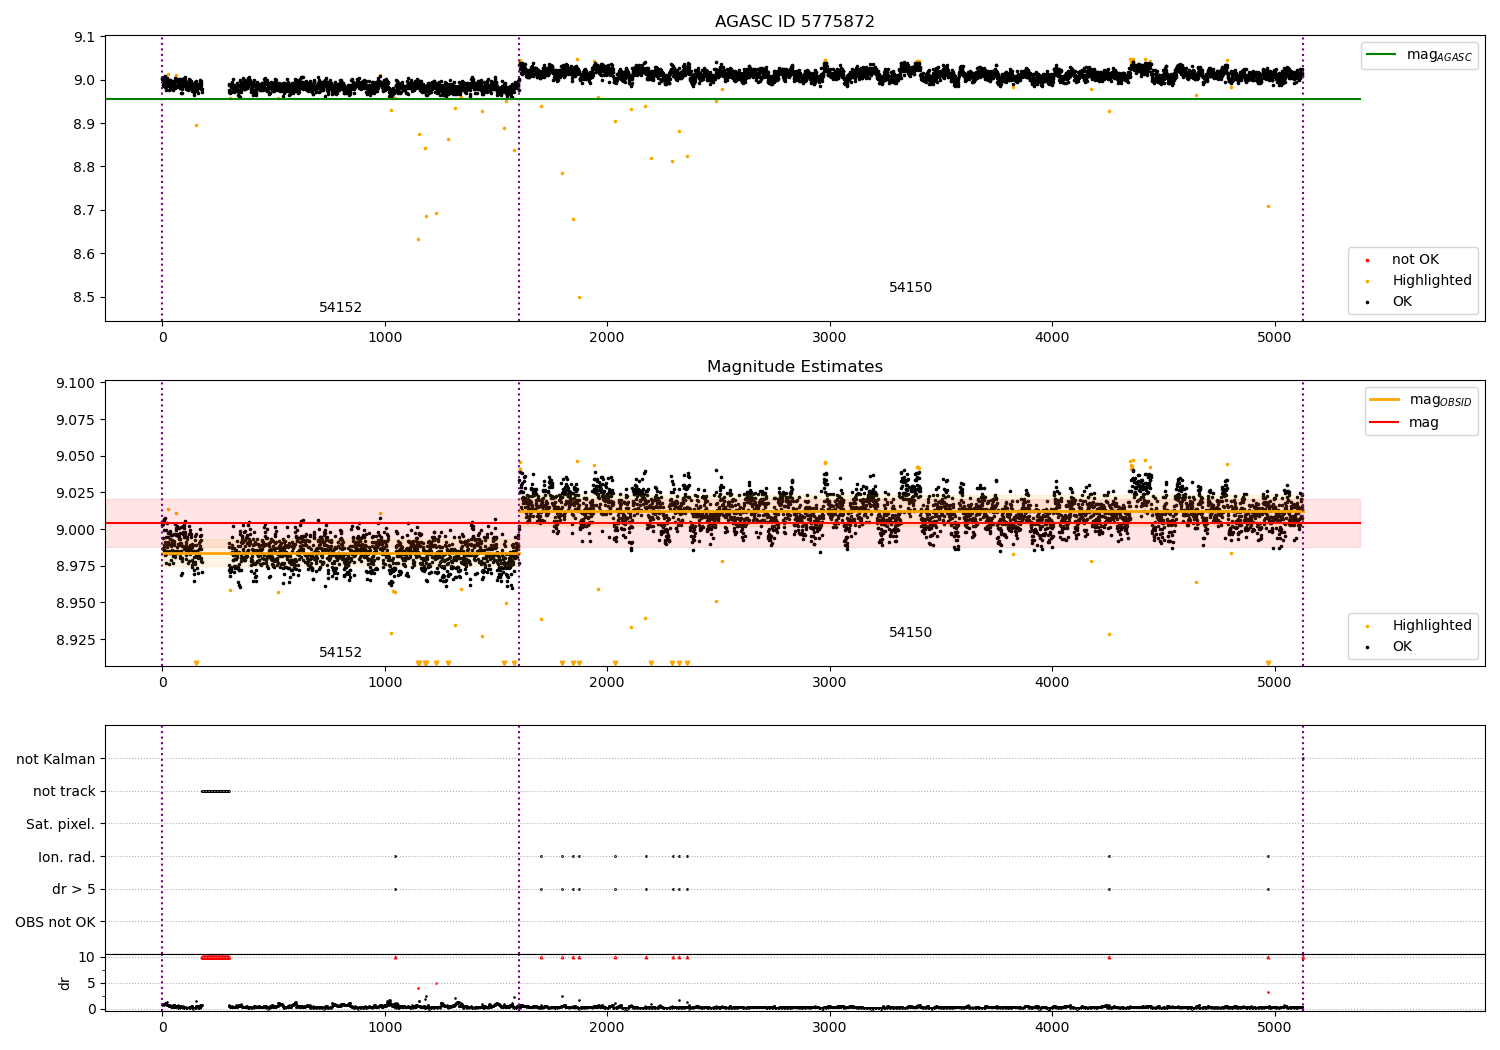Image resolution: width=1500 pixels, height=1050 pixels.
Task: Click the 'Ion. rad.' axis label
Action: 67,857
